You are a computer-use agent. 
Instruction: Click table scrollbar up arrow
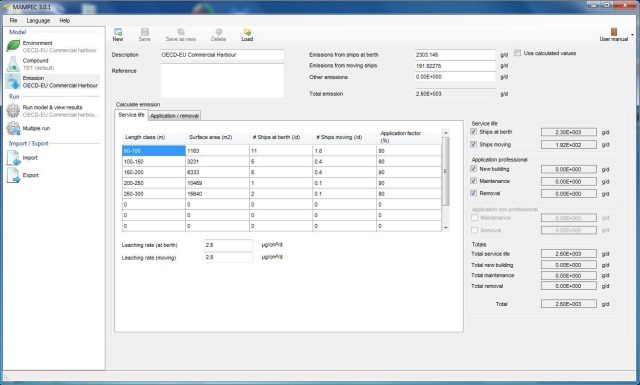tap(446, 133)
